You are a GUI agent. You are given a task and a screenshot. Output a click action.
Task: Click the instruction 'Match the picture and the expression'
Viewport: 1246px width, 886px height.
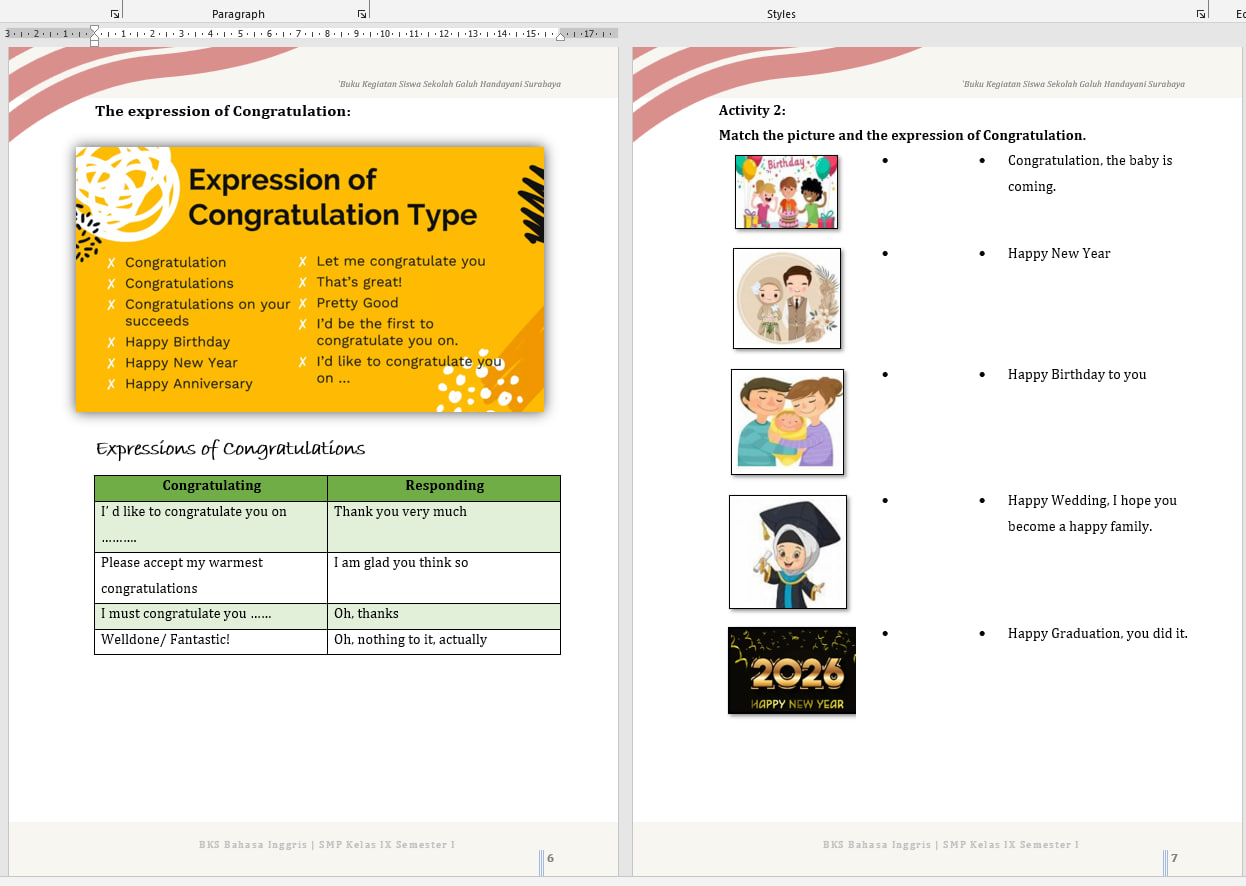click(902, 135)
